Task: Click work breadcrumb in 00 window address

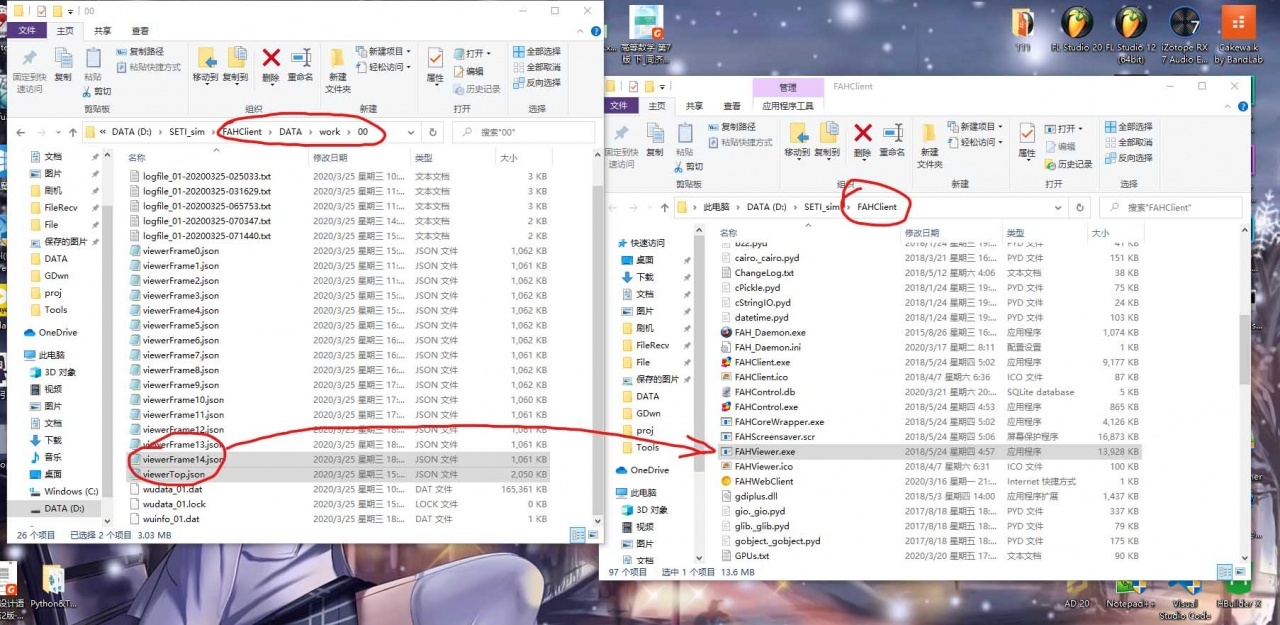Action: point(330,132)
